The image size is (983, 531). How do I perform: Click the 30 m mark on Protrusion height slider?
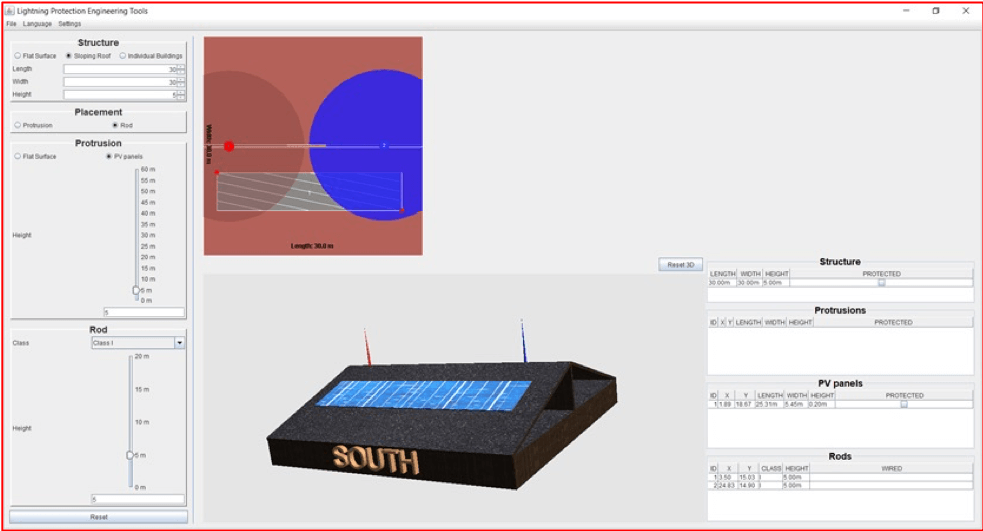click(x=148, y=235)
